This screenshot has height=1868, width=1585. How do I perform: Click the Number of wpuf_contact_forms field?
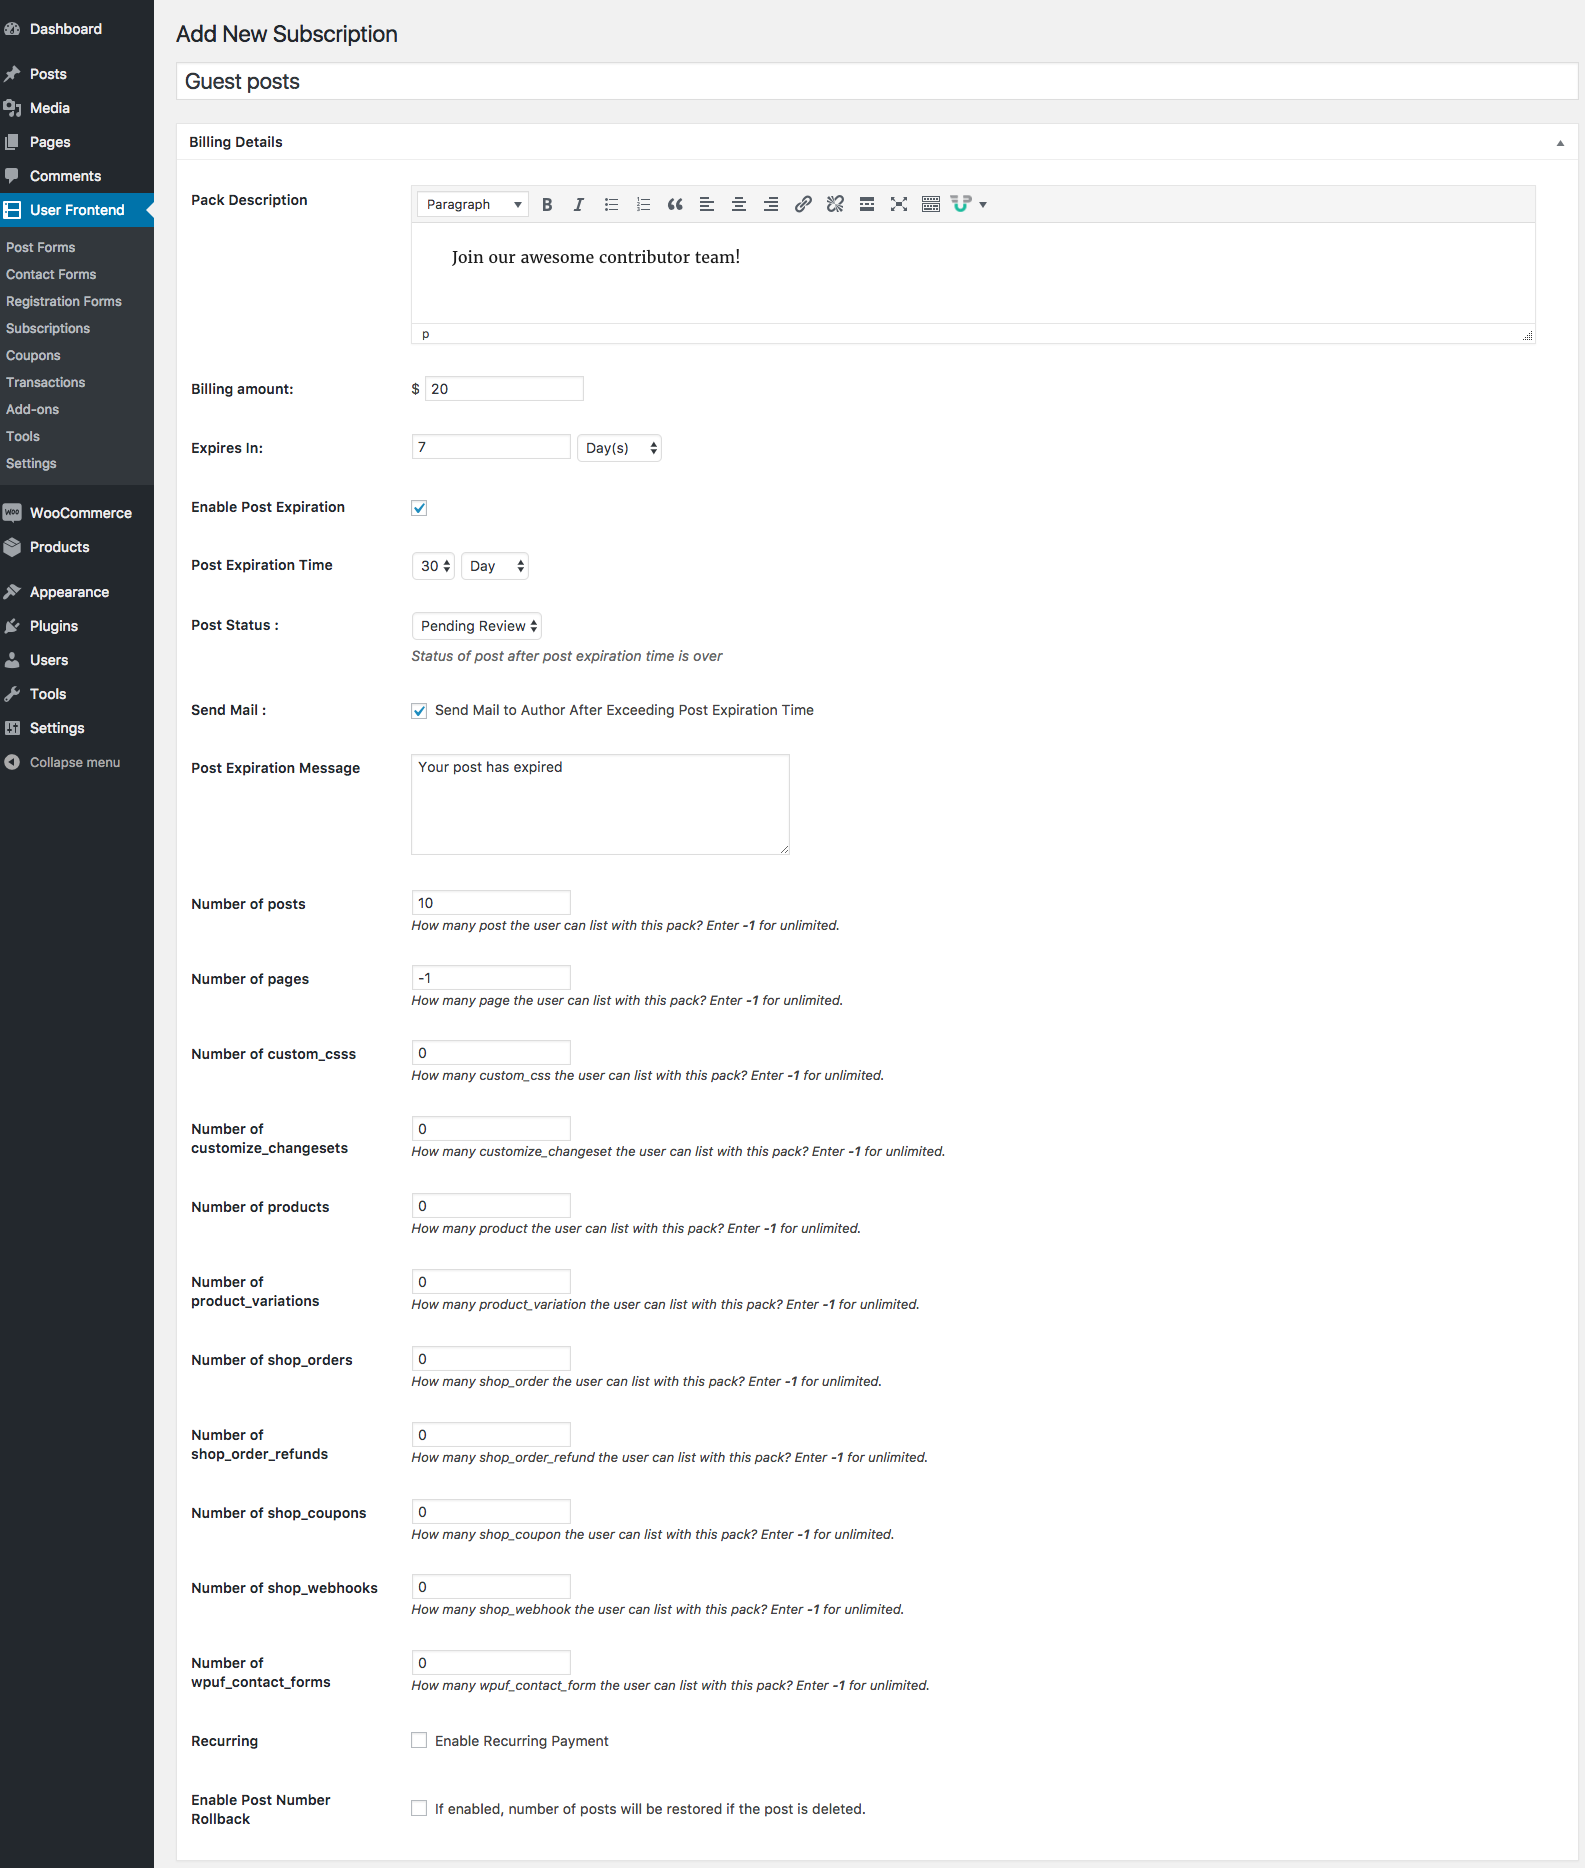491,1663
